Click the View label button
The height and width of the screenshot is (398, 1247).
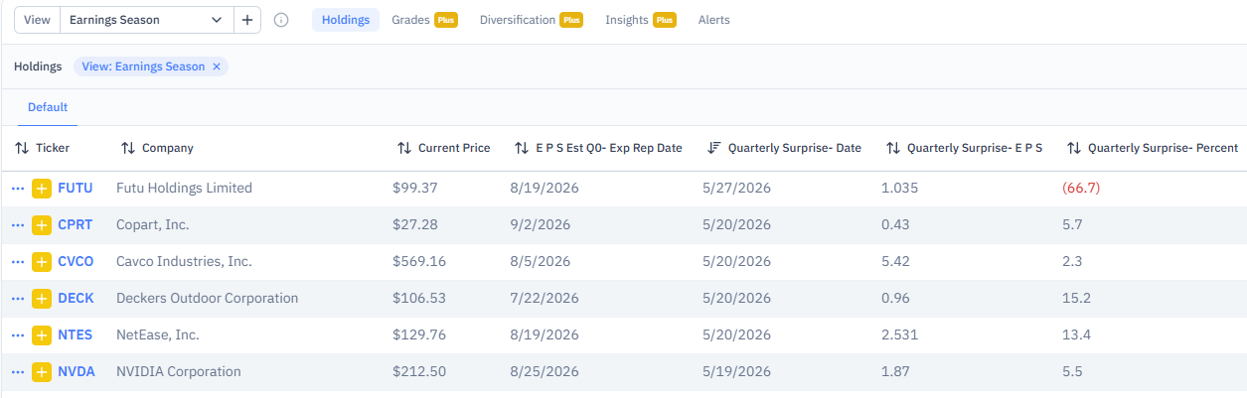tap(37, 20)
